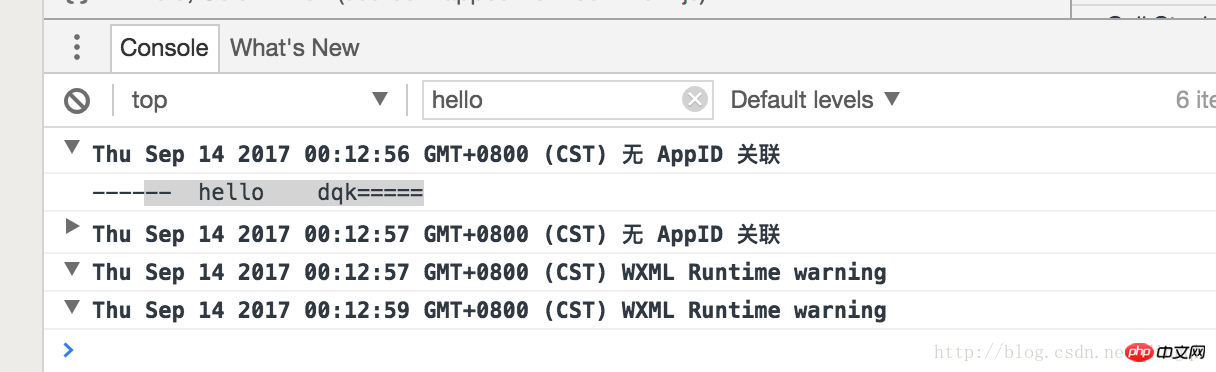Open the Default levels dropdown
Image resolution: width=1216 pixels, height=372 pixels.
point(815,99)
